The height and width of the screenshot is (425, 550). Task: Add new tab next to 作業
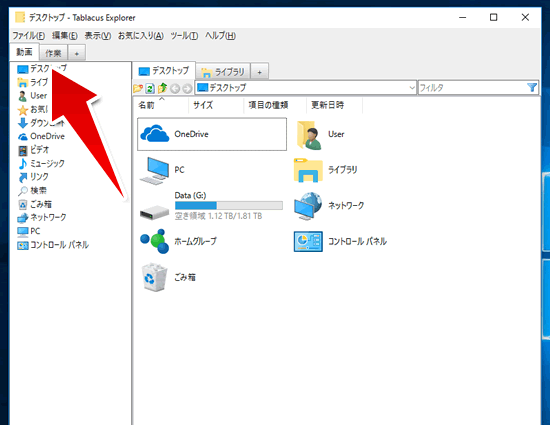(76, 54)
